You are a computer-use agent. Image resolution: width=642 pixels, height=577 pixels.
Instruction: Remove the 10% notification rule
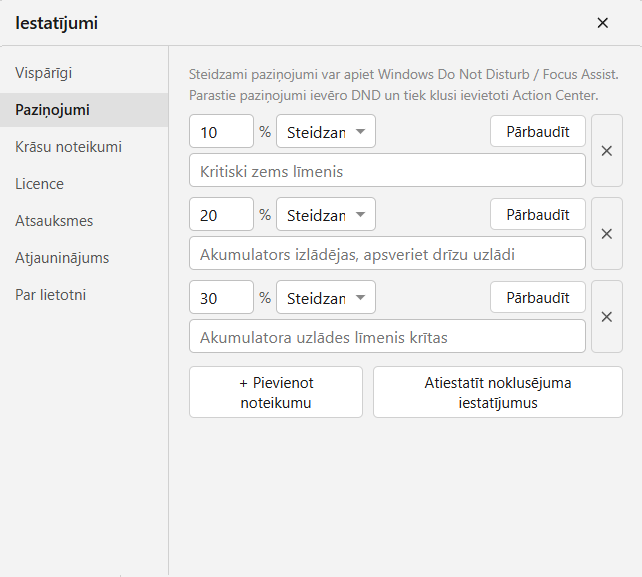coord(607,151)
